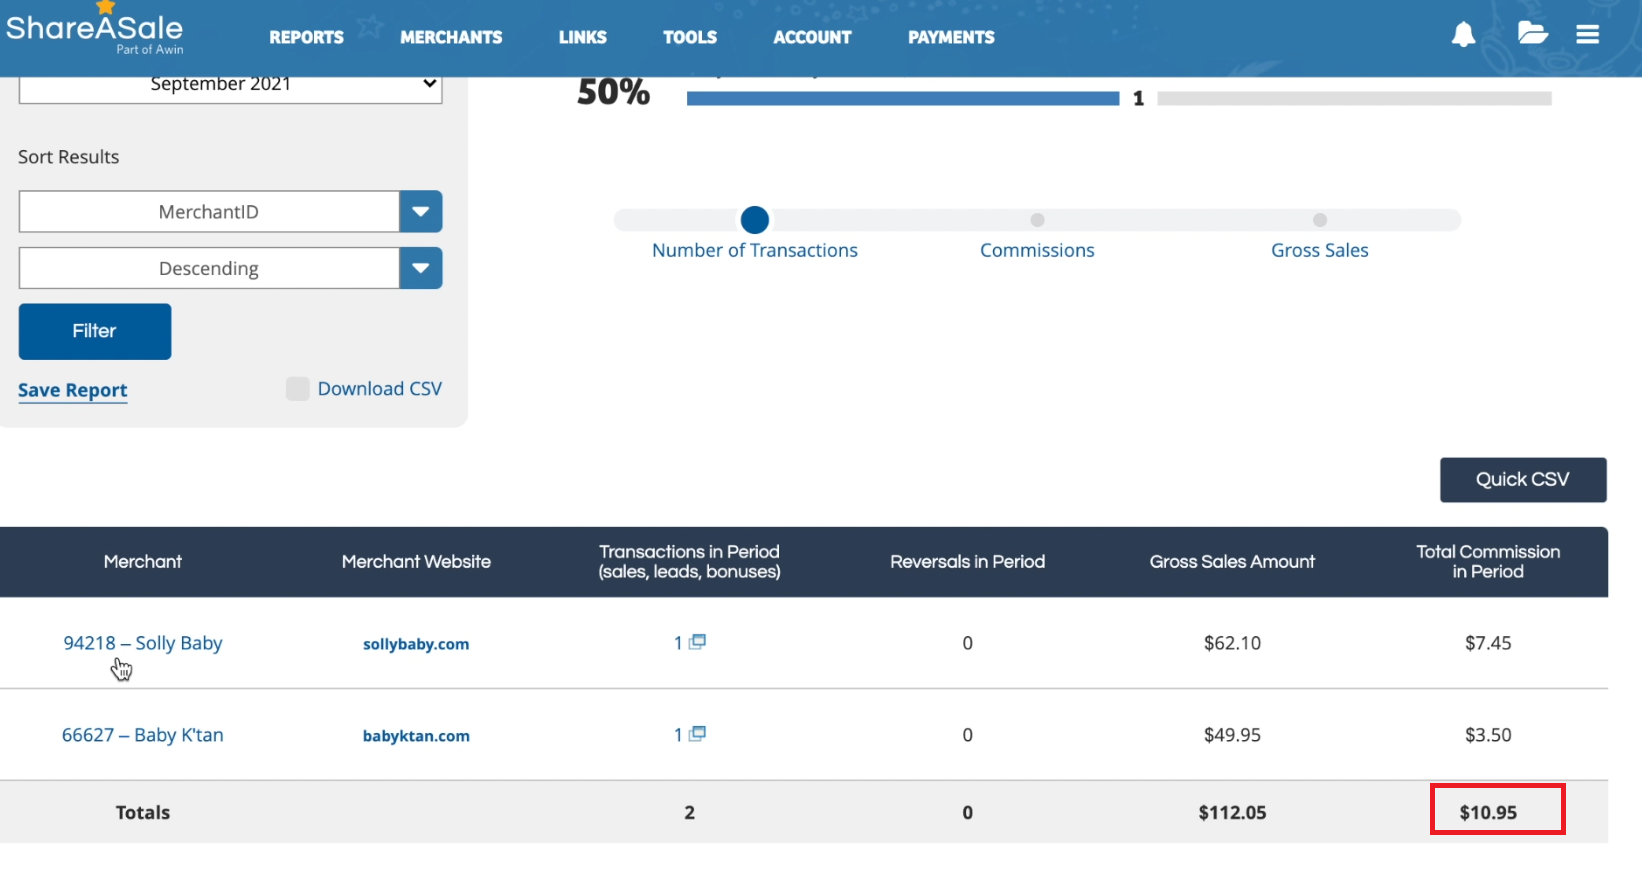The height and width of the screenshot is (888, 1642).
Task: Sort by Gross Sales Amount column header
Action: click(x=1232, y=562)
